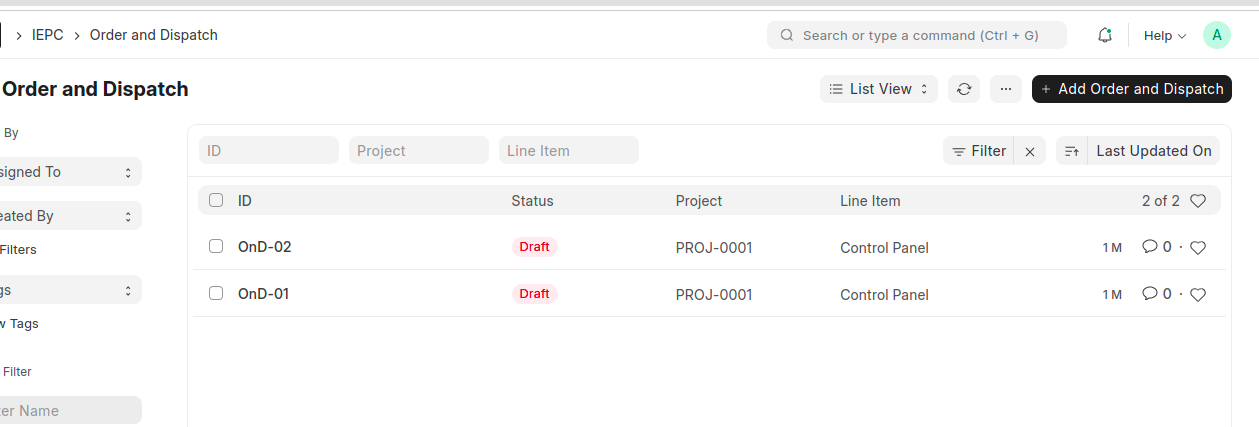This screenshot has width=1259, height=427.
Task: Open the Filter button
Action: 979,151
